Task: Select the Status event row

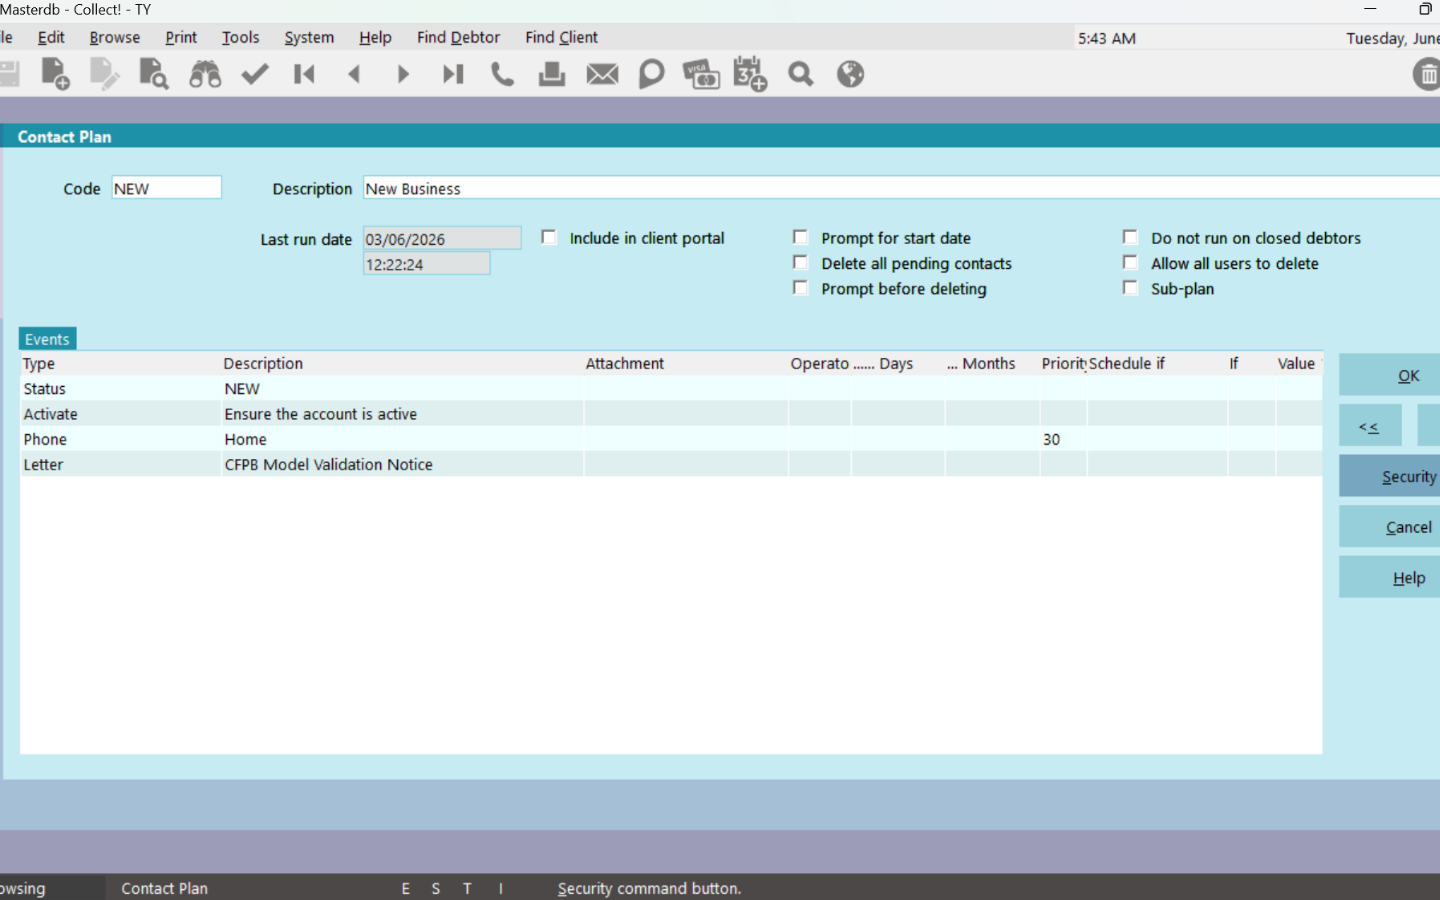Action: 671,389
